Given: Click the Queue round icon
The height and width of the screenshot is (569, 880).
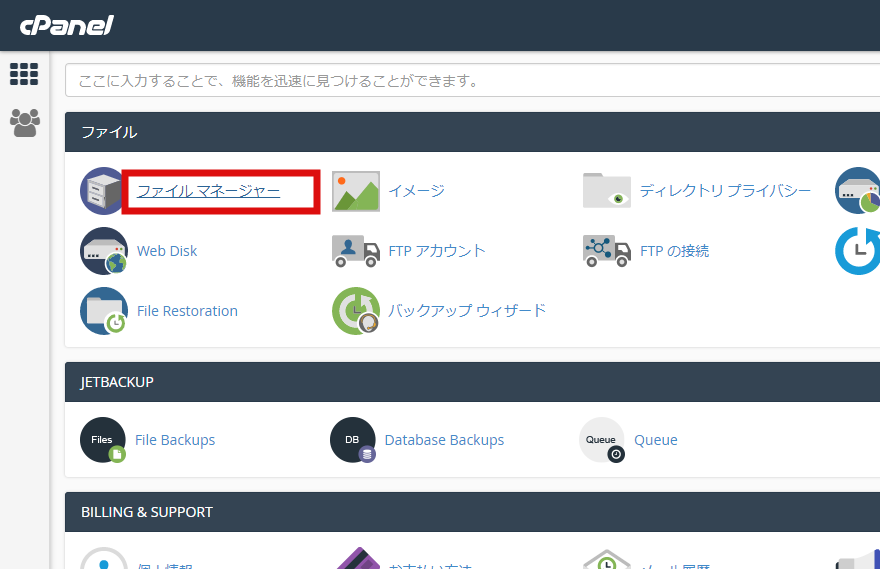Looking at the screenshot, I should point(602,440).
